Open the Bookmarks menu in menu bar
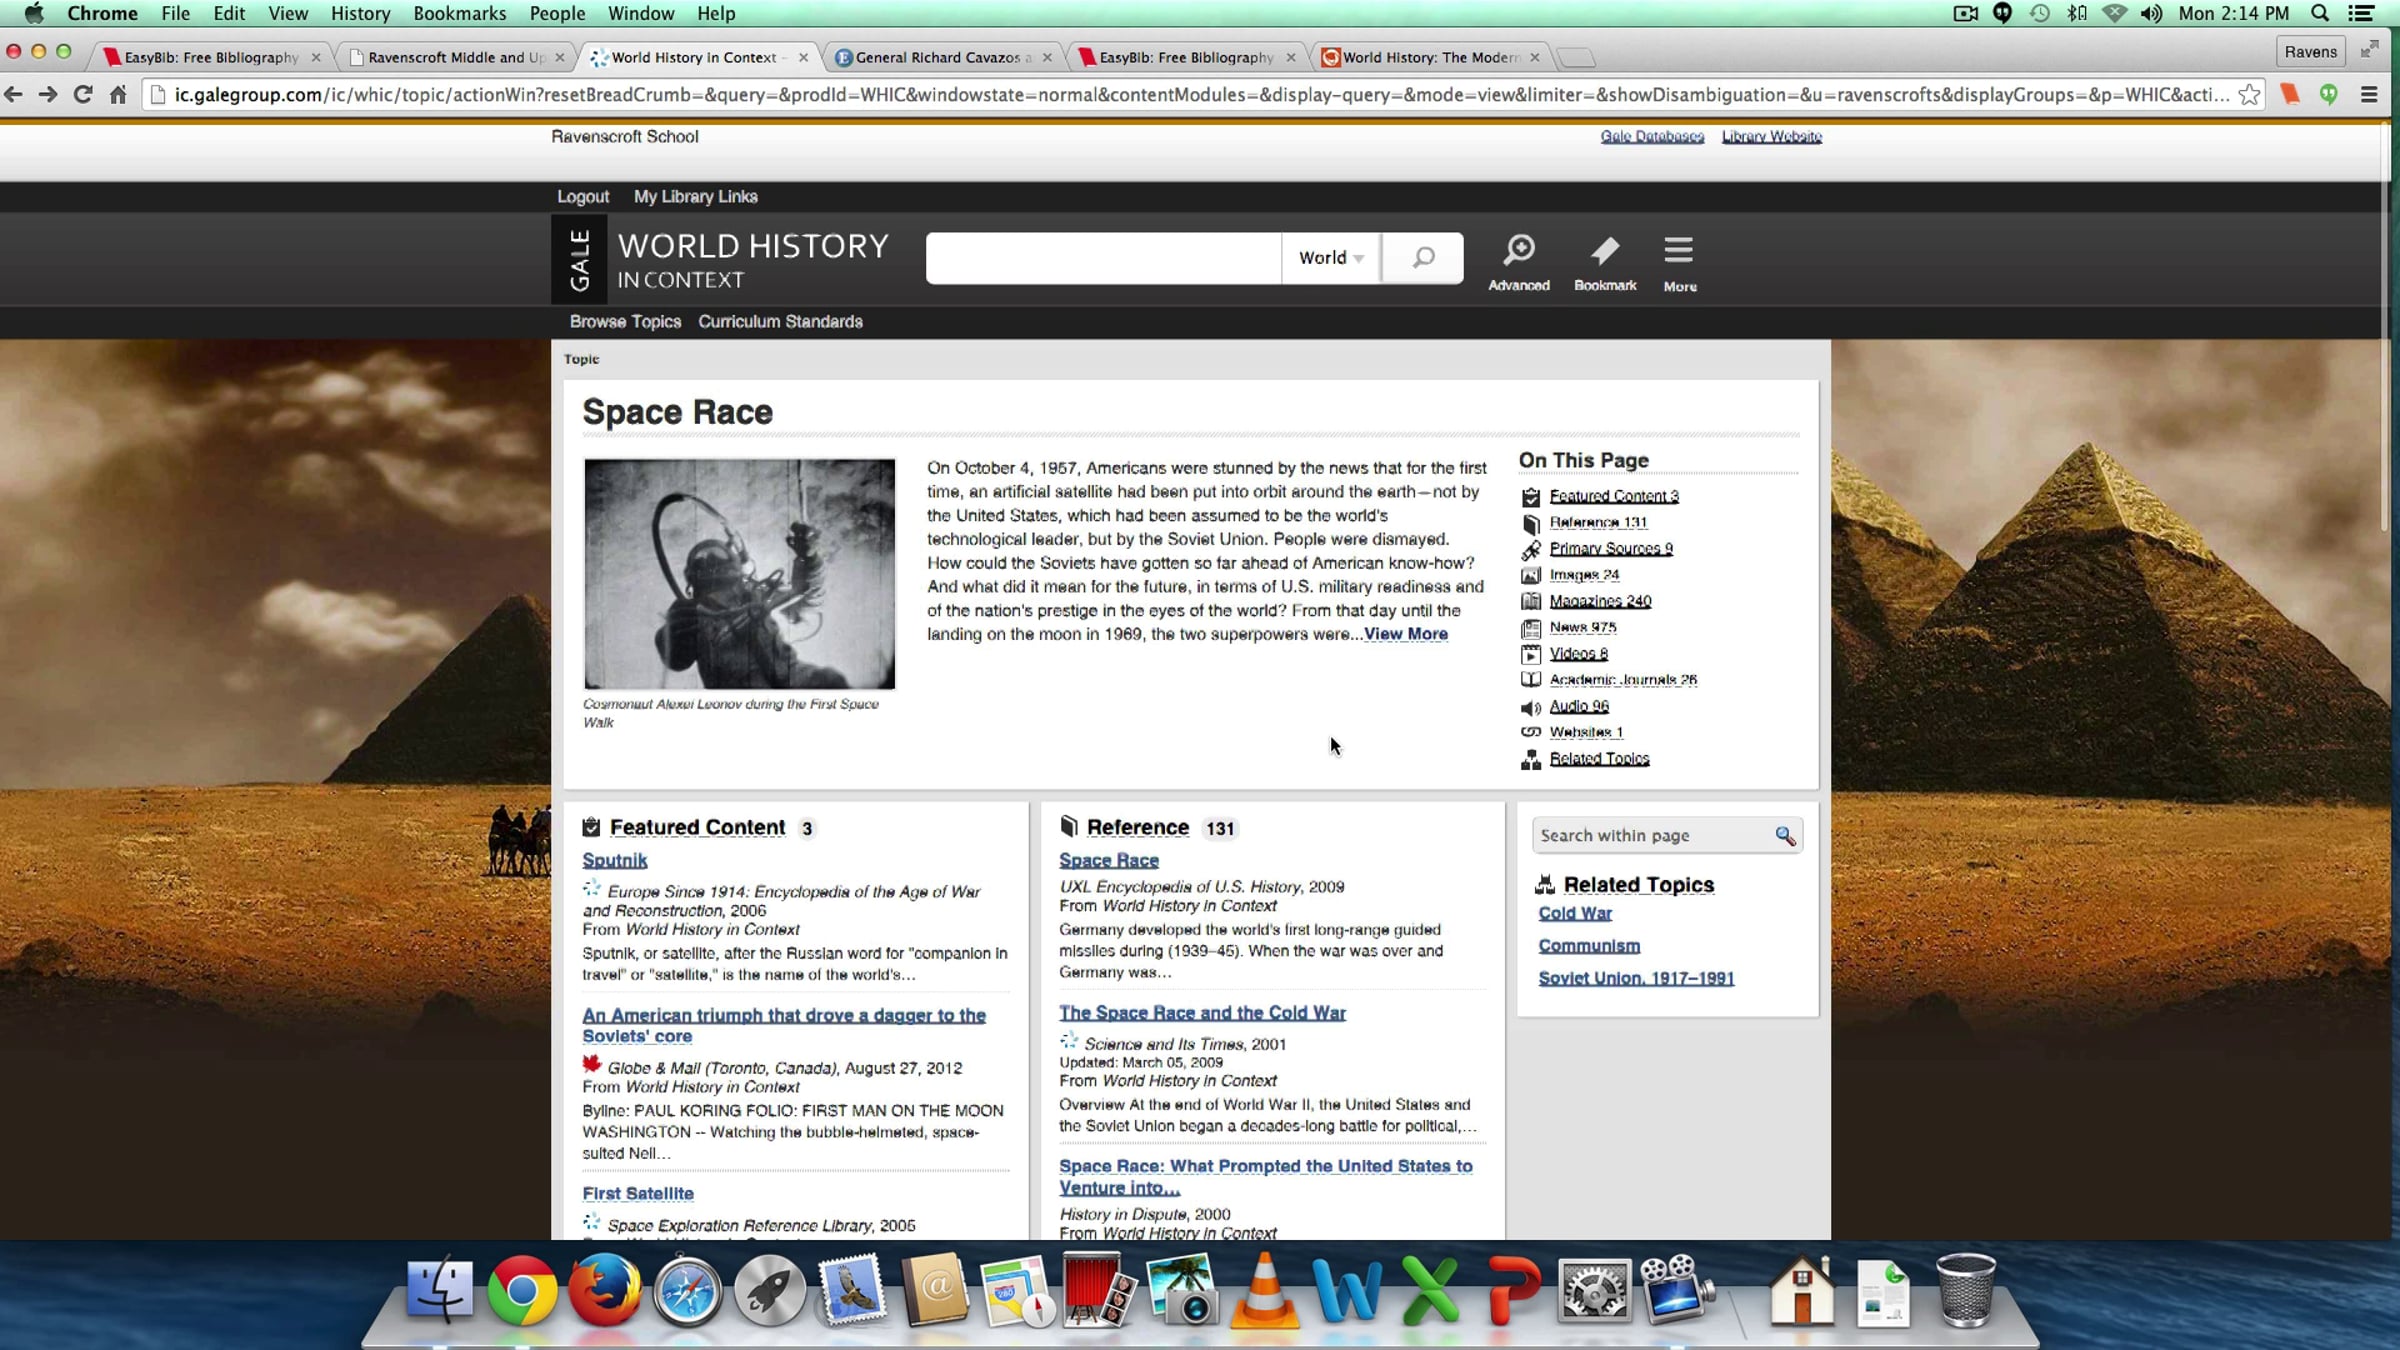Image resolution: width=2400 pixels, height=1350 pixels. [x=459, y=14]
